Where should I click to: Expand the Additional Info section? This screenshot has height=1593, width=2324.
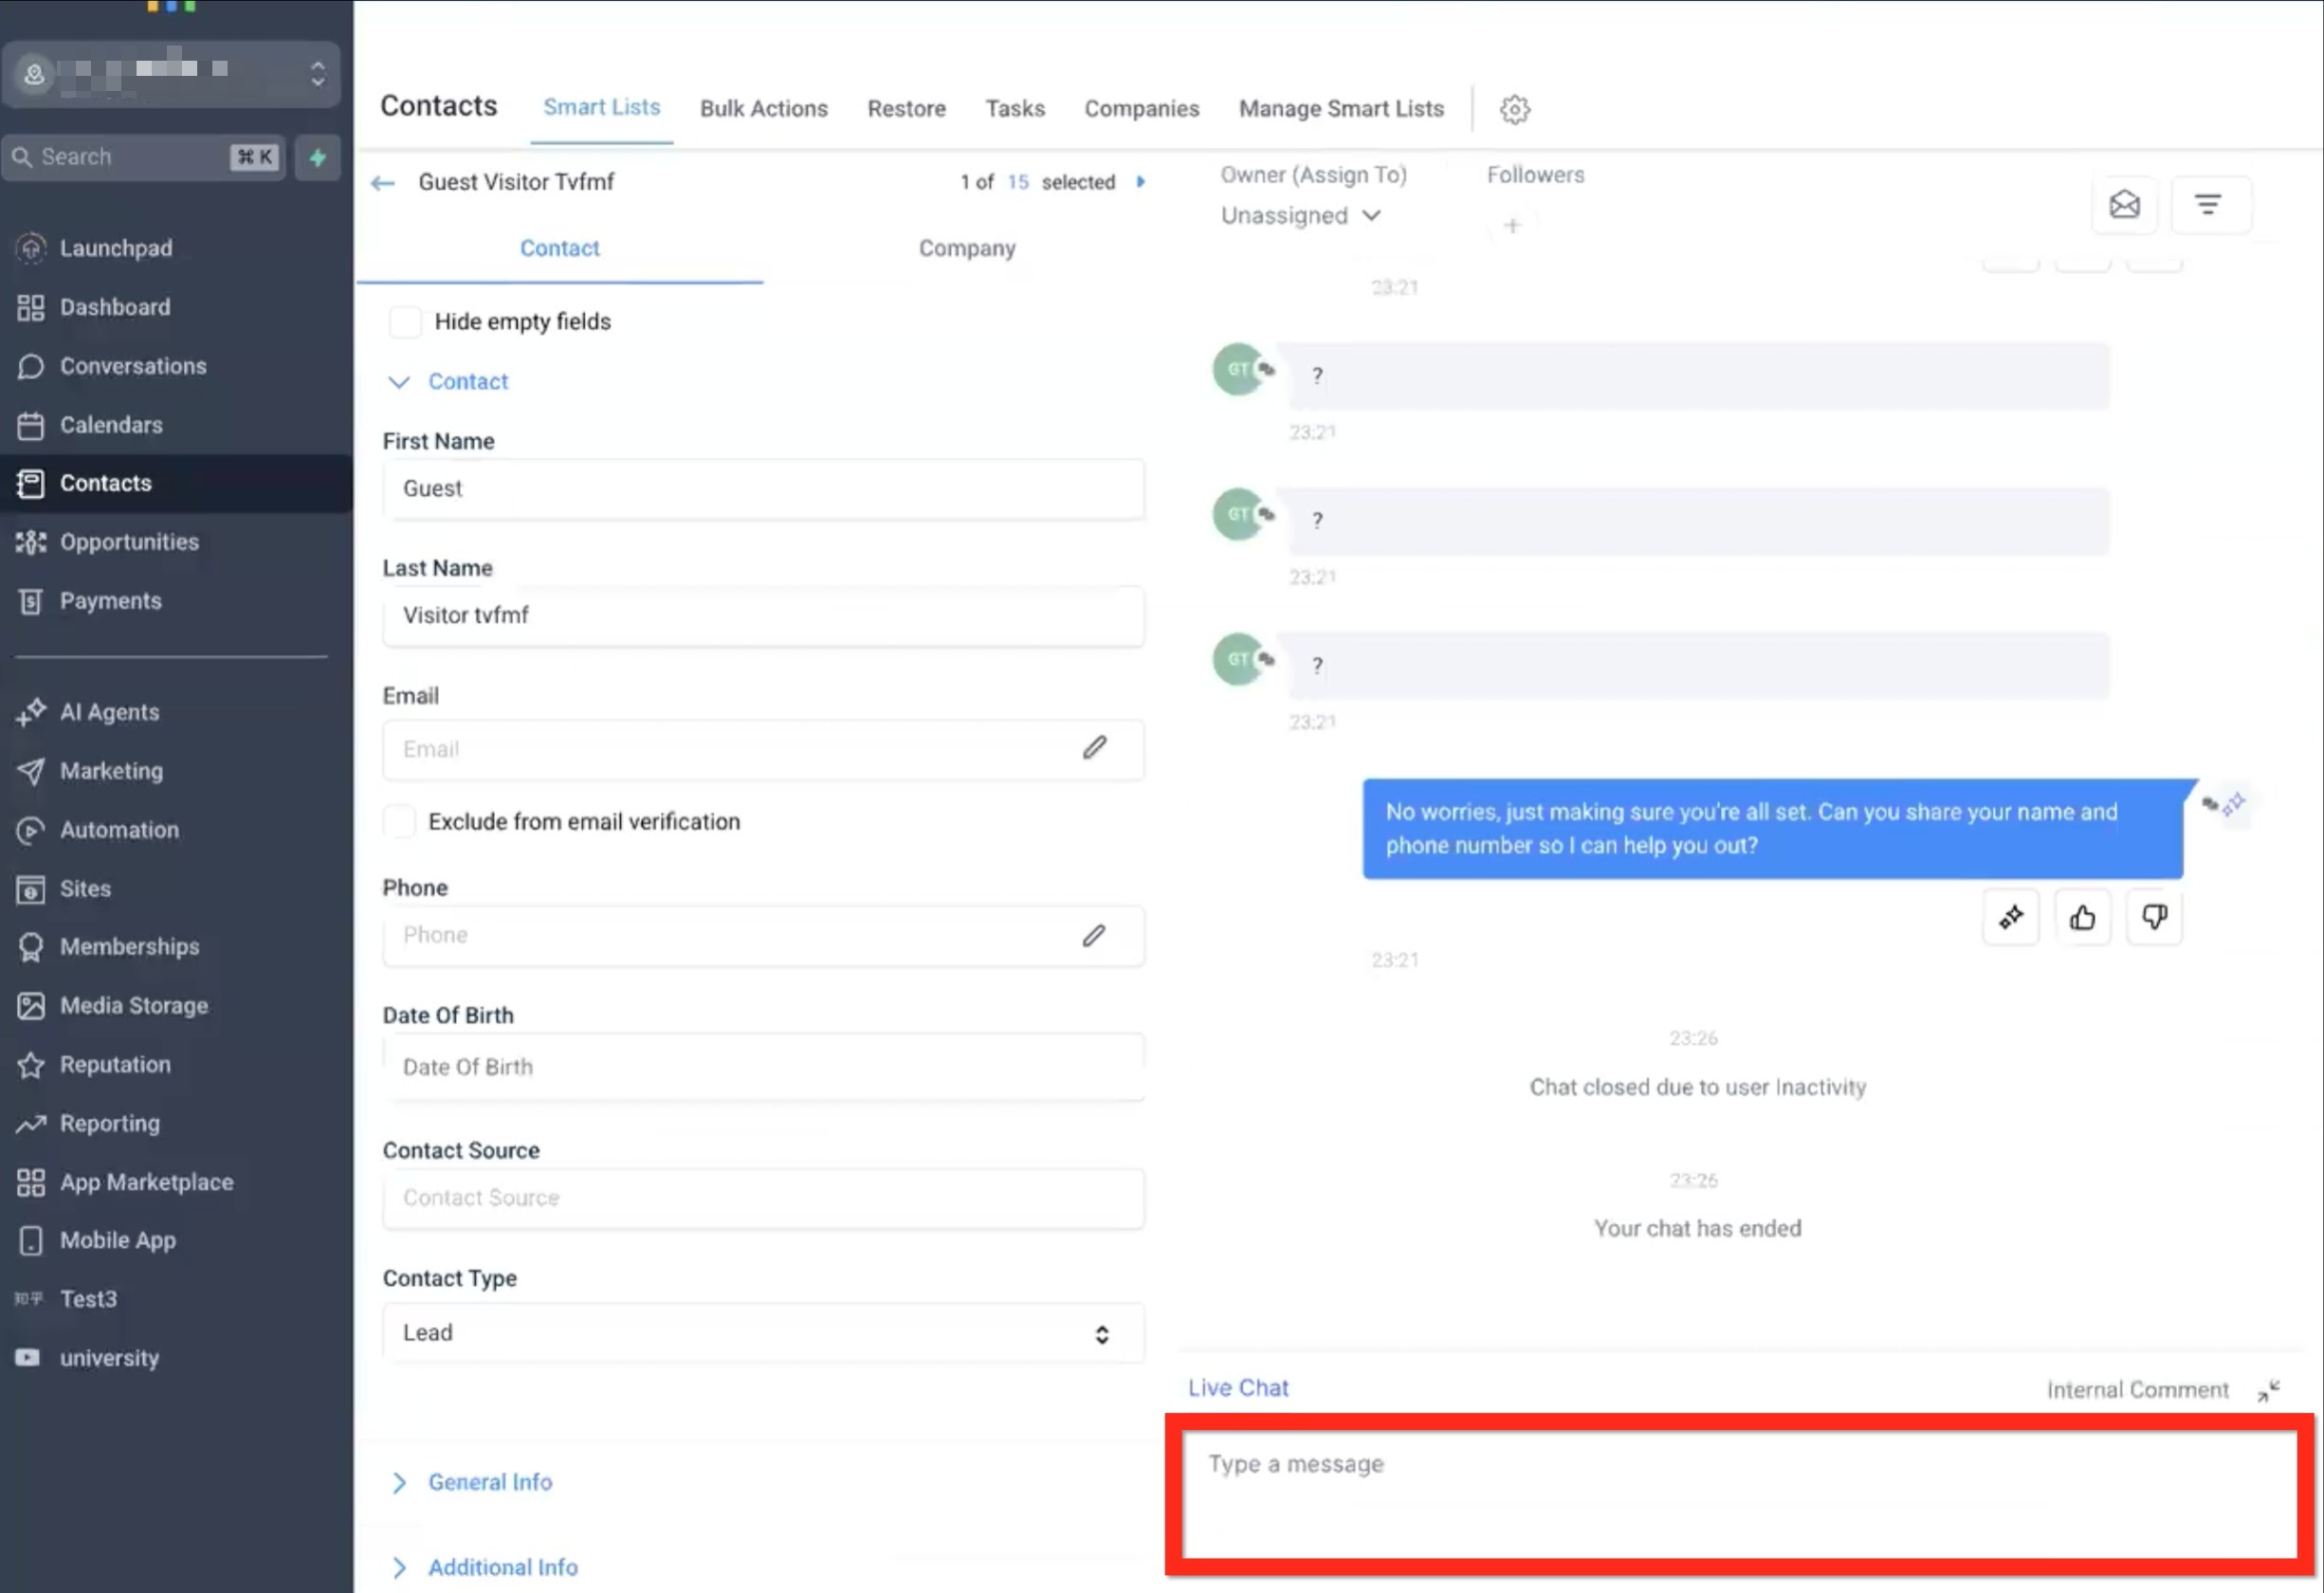point(502,1567)
